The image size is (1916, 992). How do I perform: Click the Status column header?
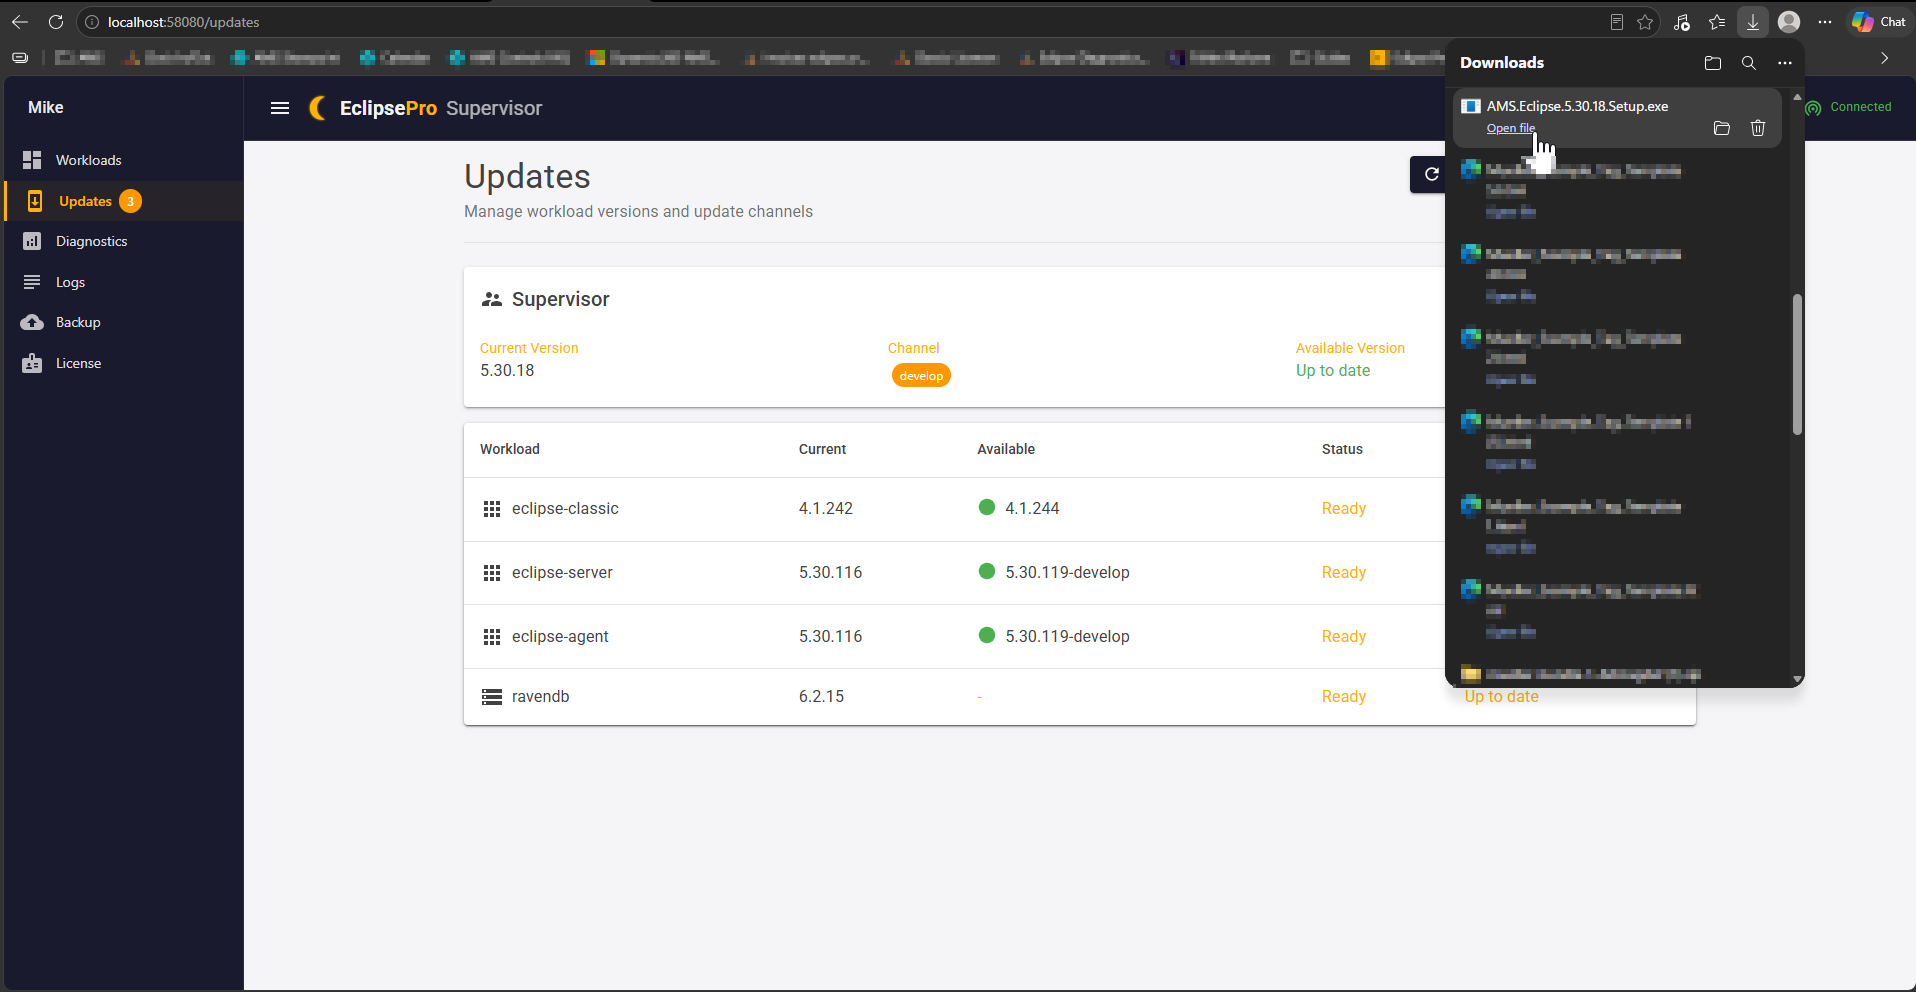point(1342,449)
